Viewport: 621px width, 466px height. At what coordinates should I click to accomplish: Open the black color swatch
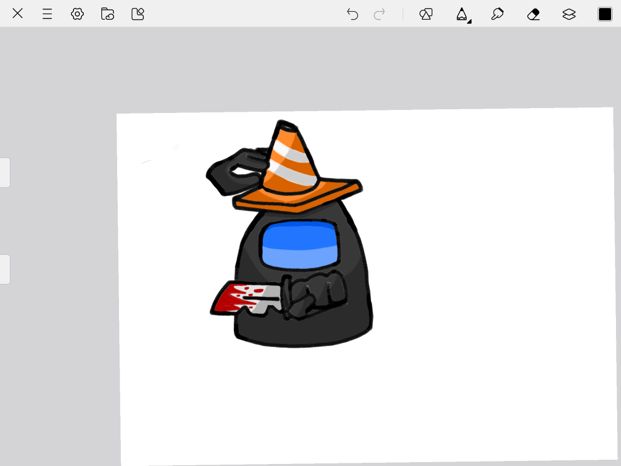point(605,14)
